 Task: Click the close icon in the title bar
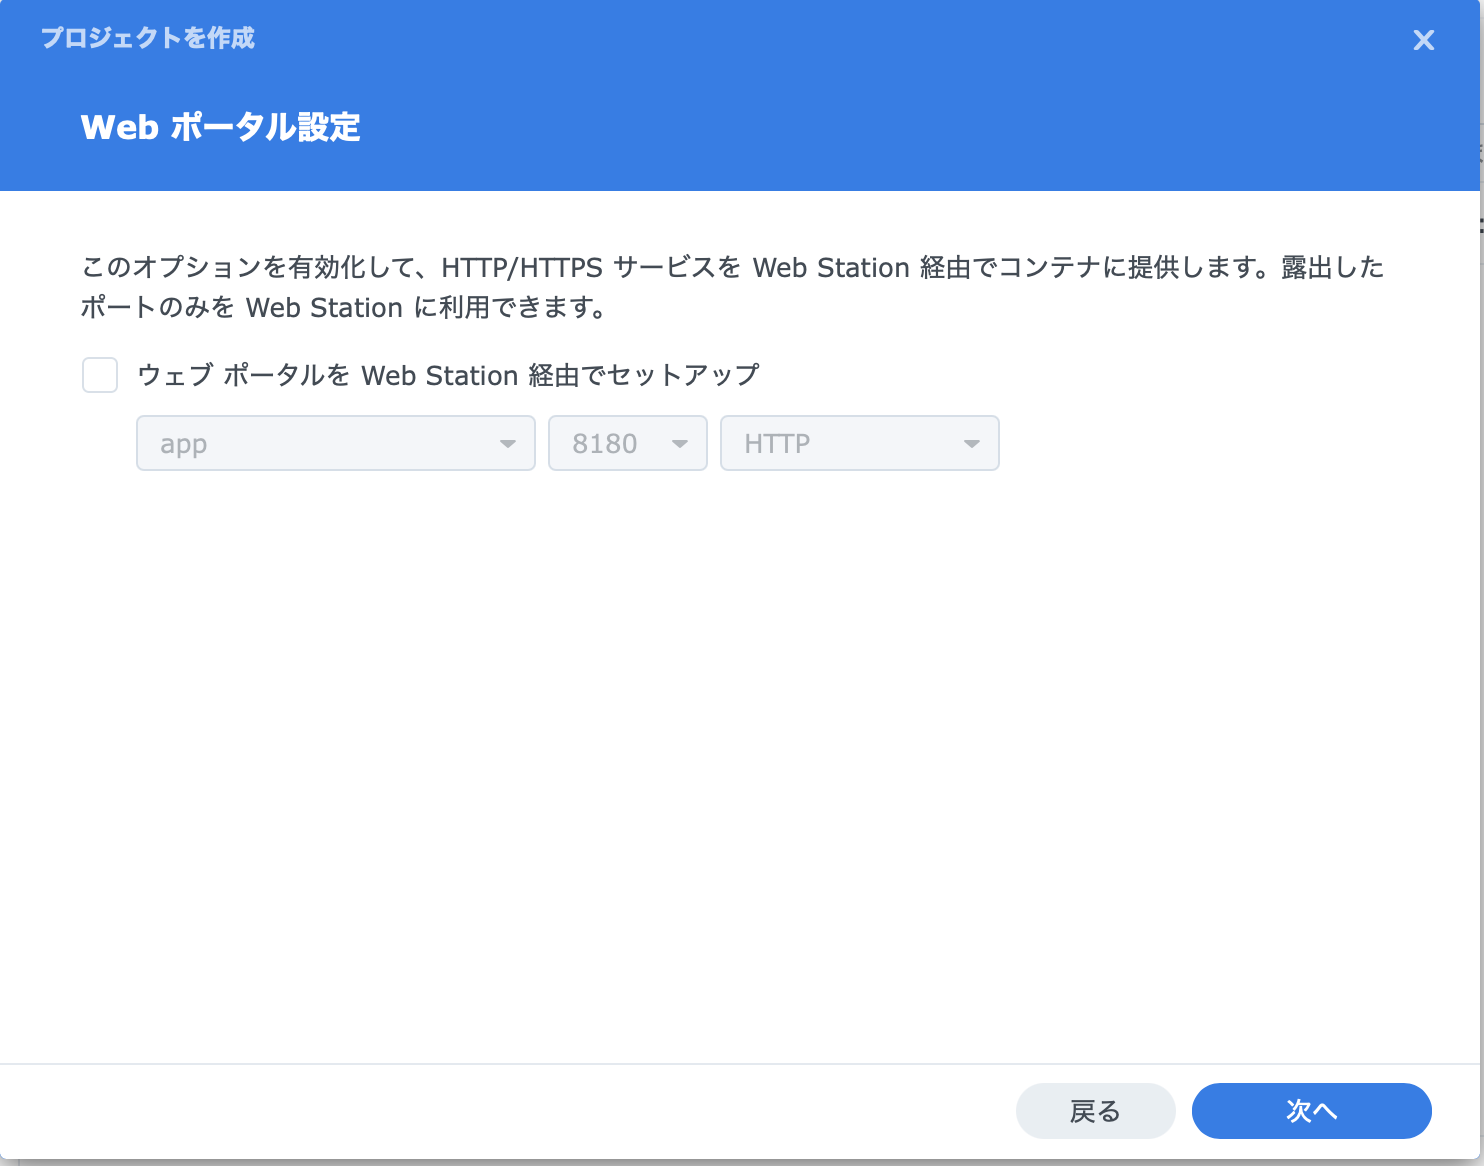1423,40
